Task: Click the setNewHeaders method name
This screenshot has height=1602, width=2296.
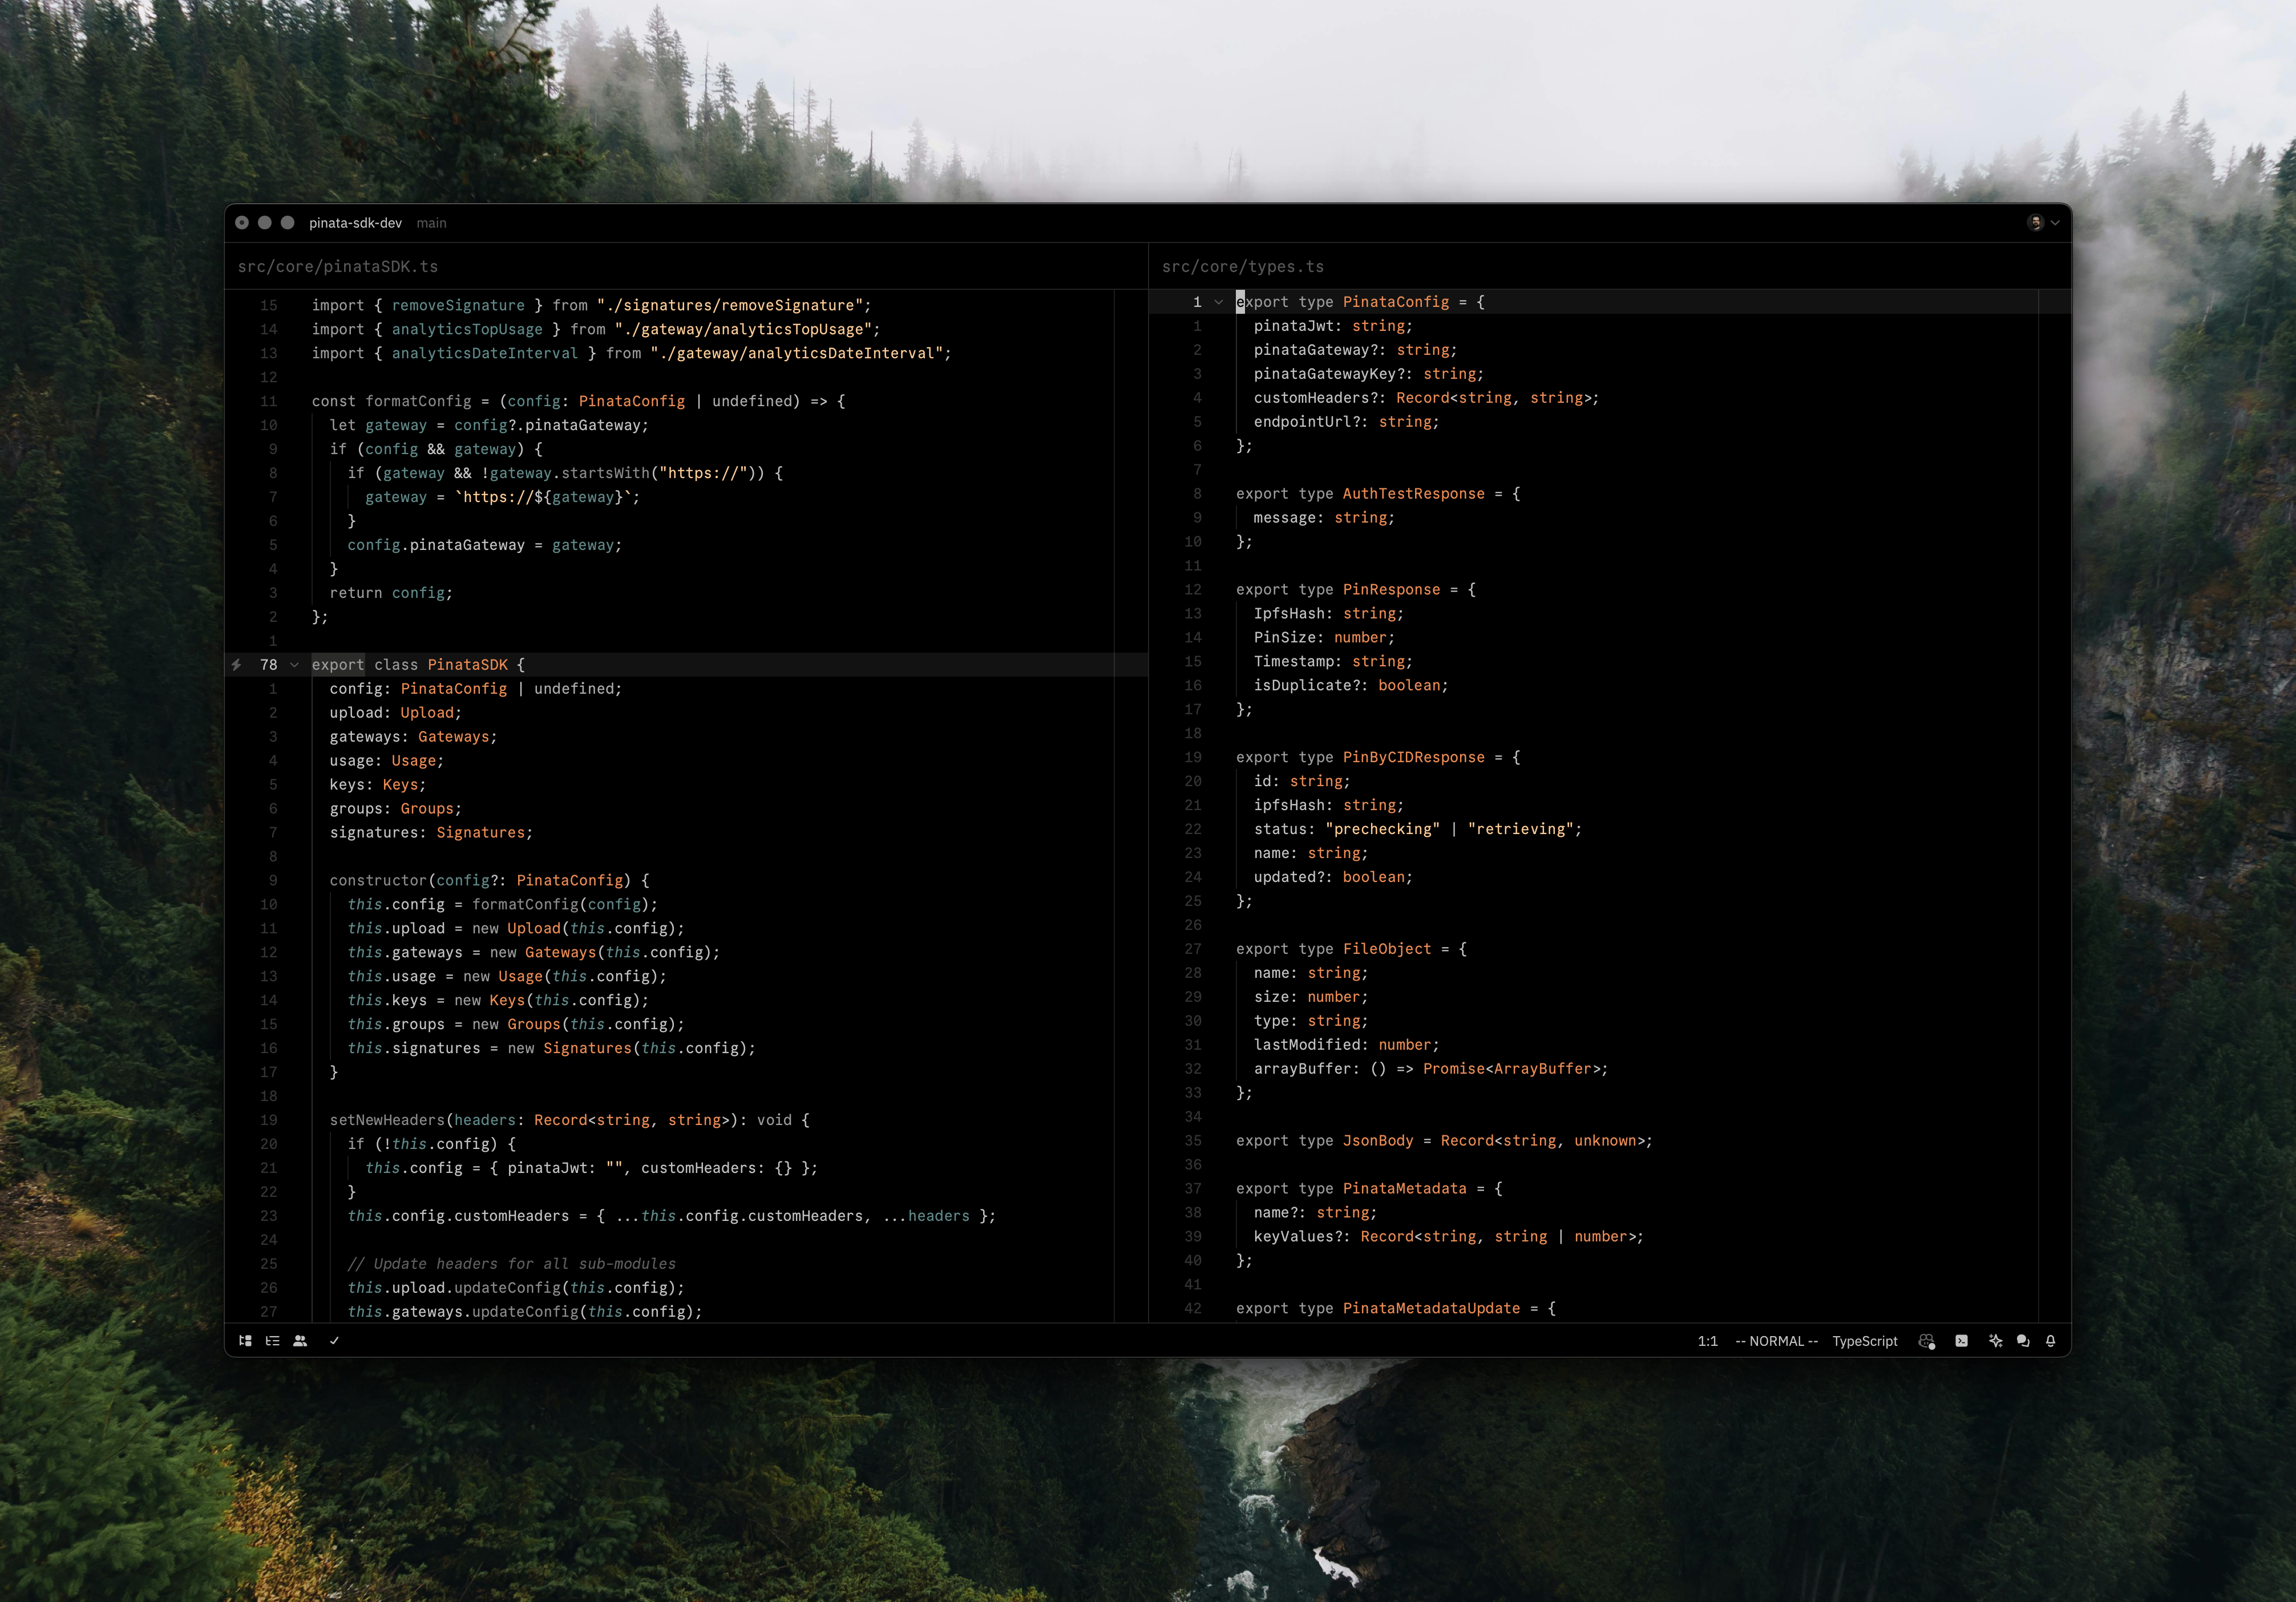Action: pyautogui.click(x=387, y=1120)
